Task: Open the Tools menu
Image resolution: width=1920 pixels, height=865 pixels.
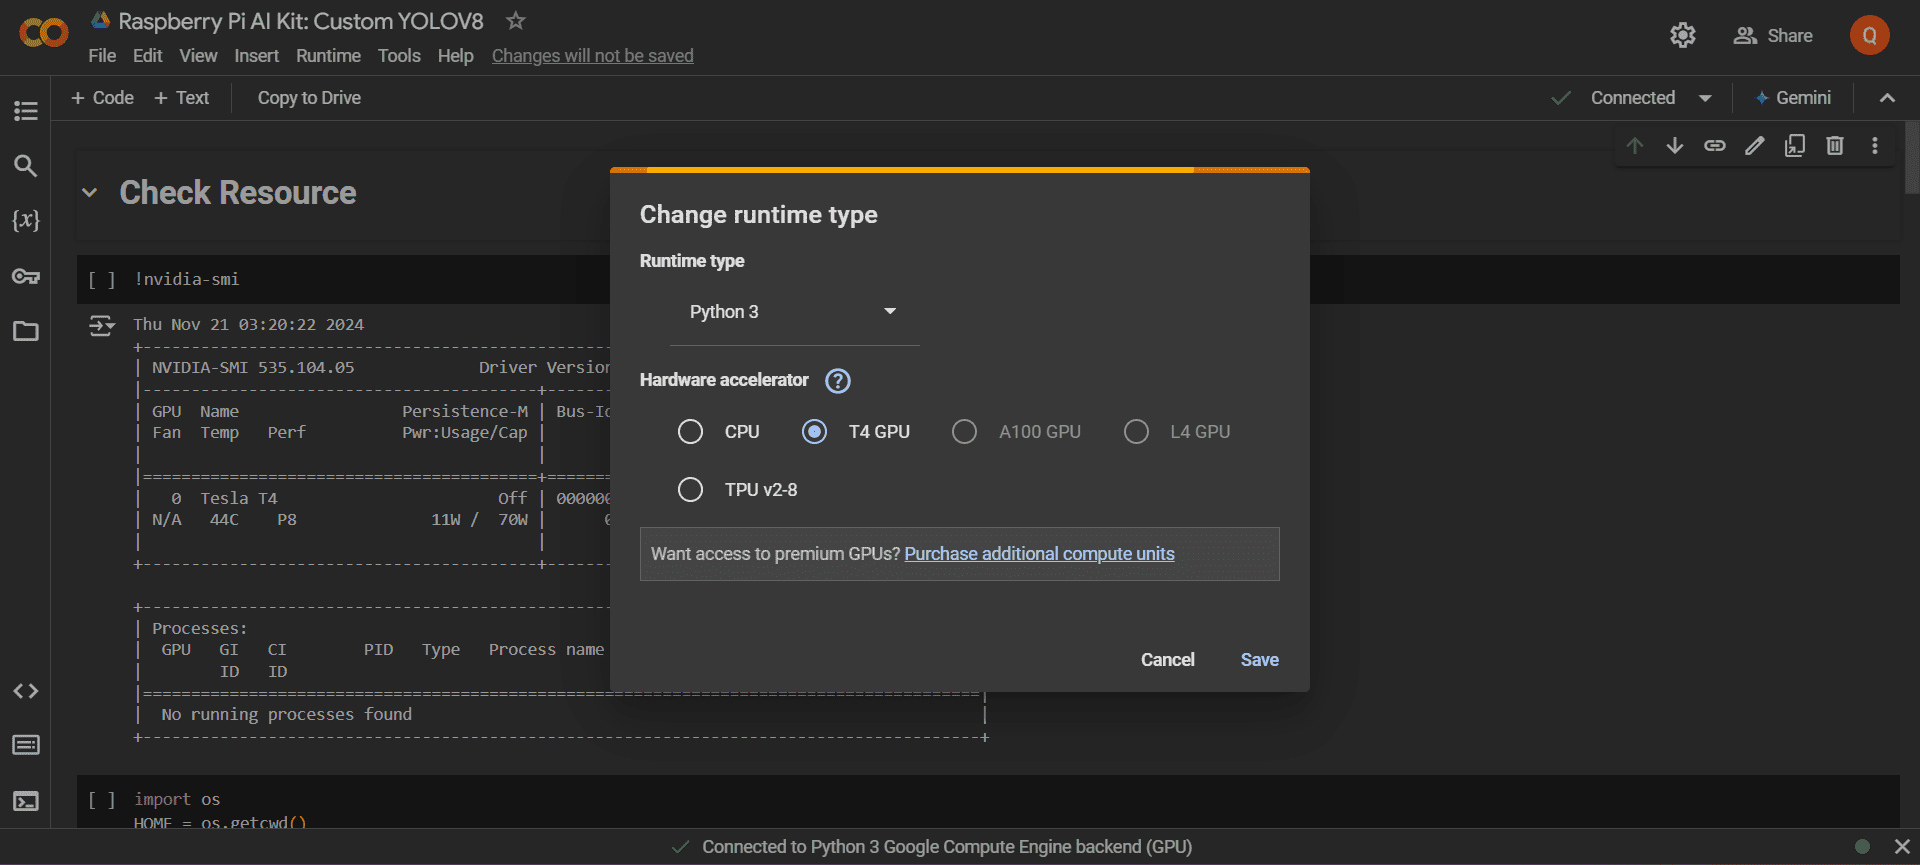Action: click(x=399, y=56)
